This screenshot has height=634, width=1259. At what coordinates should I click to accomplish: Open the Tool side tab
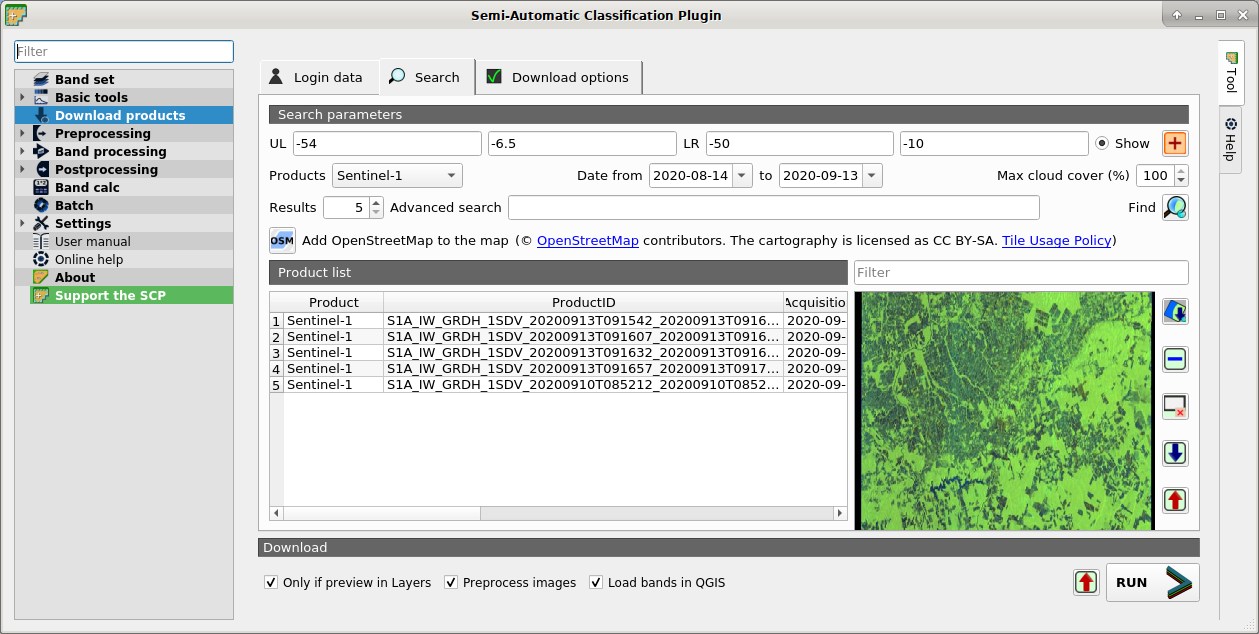(x=1231, y=72)
